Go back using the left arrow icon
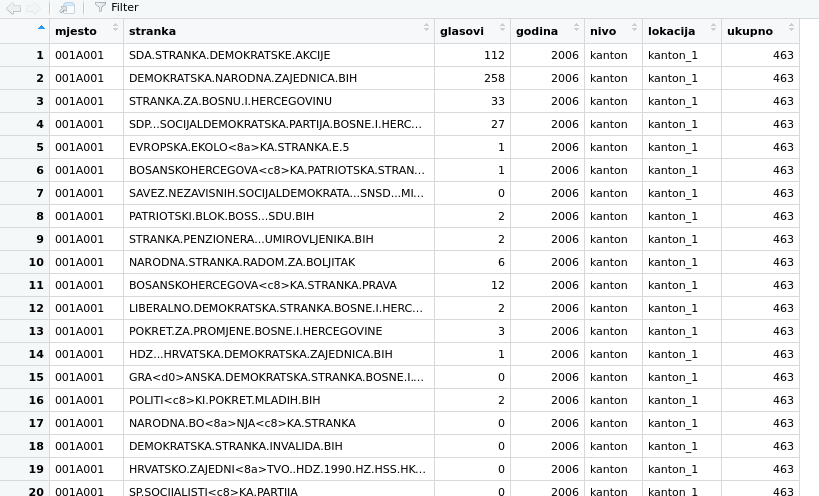The width and height of the screenshot is (819, 496). [14, 8]
